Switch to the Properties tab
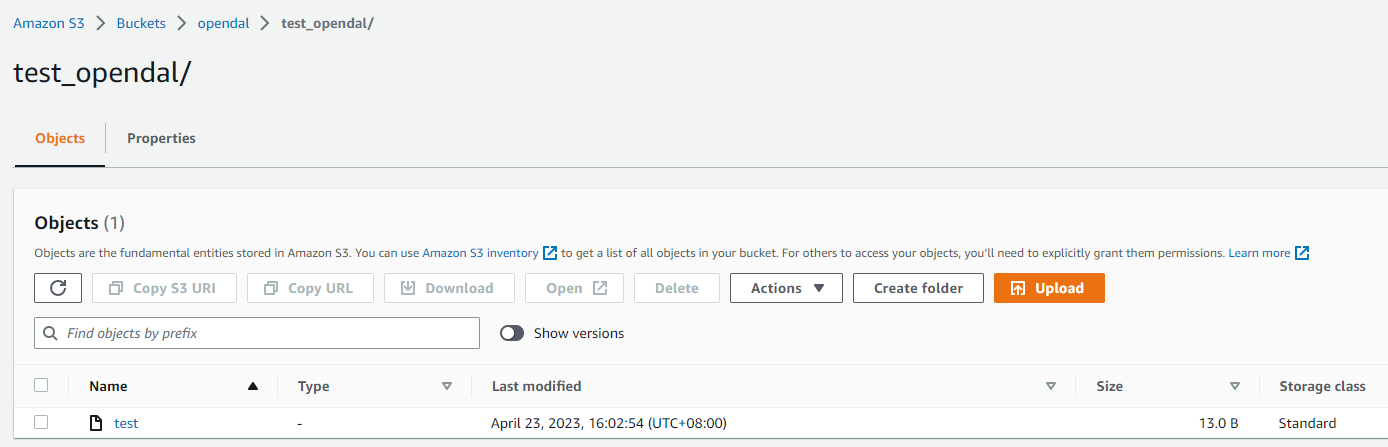This screenshot has width=1388, height=447. point(161,139)
